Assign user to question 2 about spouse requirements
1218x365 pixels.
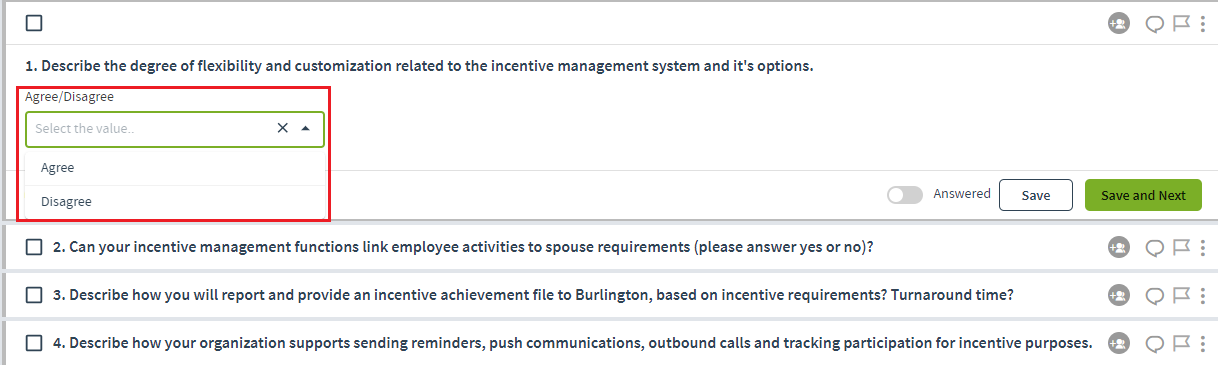[1119, 246]
